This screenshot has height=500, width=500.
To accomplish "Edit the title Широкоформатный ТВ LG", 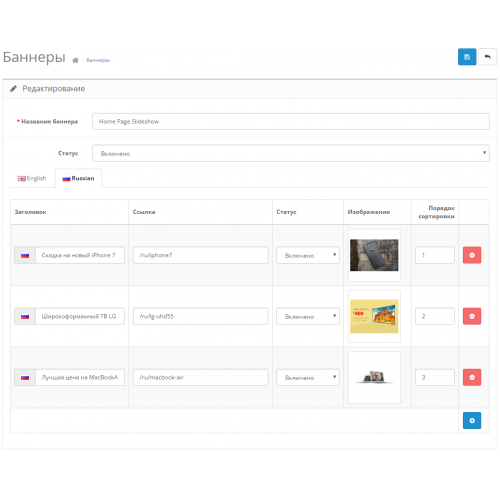I will 80,316.
